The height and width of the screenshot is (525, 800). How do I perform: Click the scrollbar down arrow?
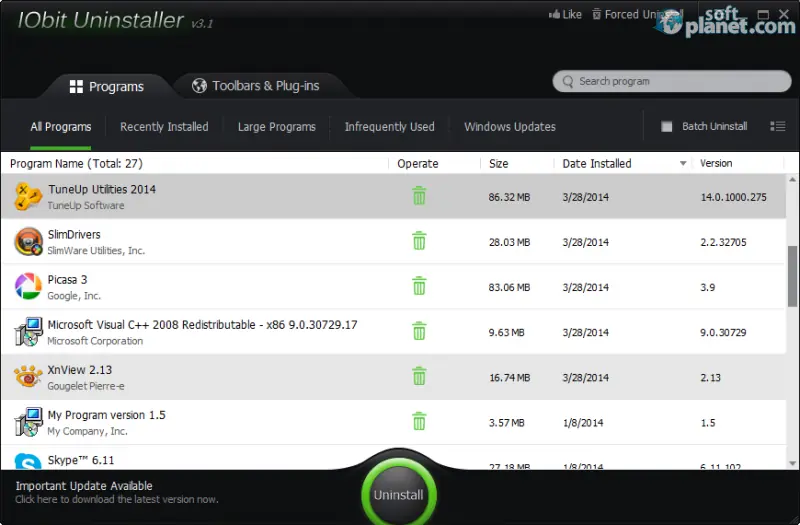pyautogui.click(x=792, y=464)
